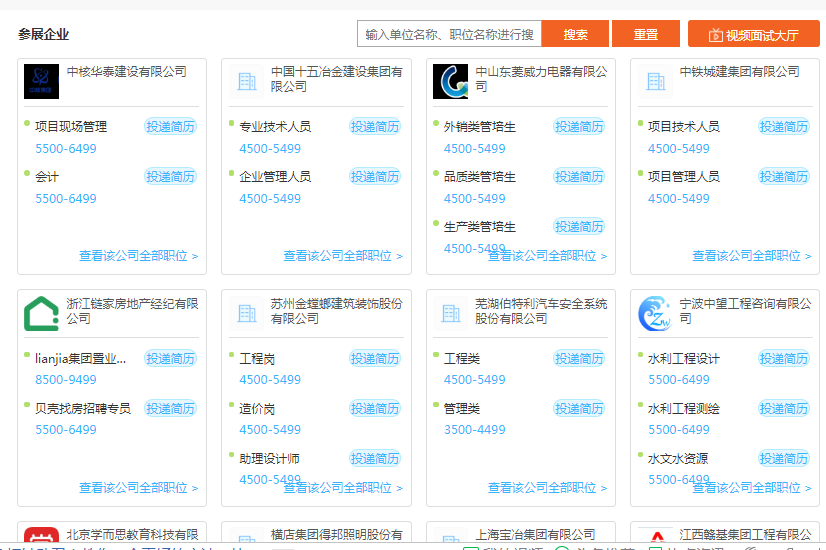Open the 视频面试大厅 video interview hall
826x550 pixels.
[753, 35]
